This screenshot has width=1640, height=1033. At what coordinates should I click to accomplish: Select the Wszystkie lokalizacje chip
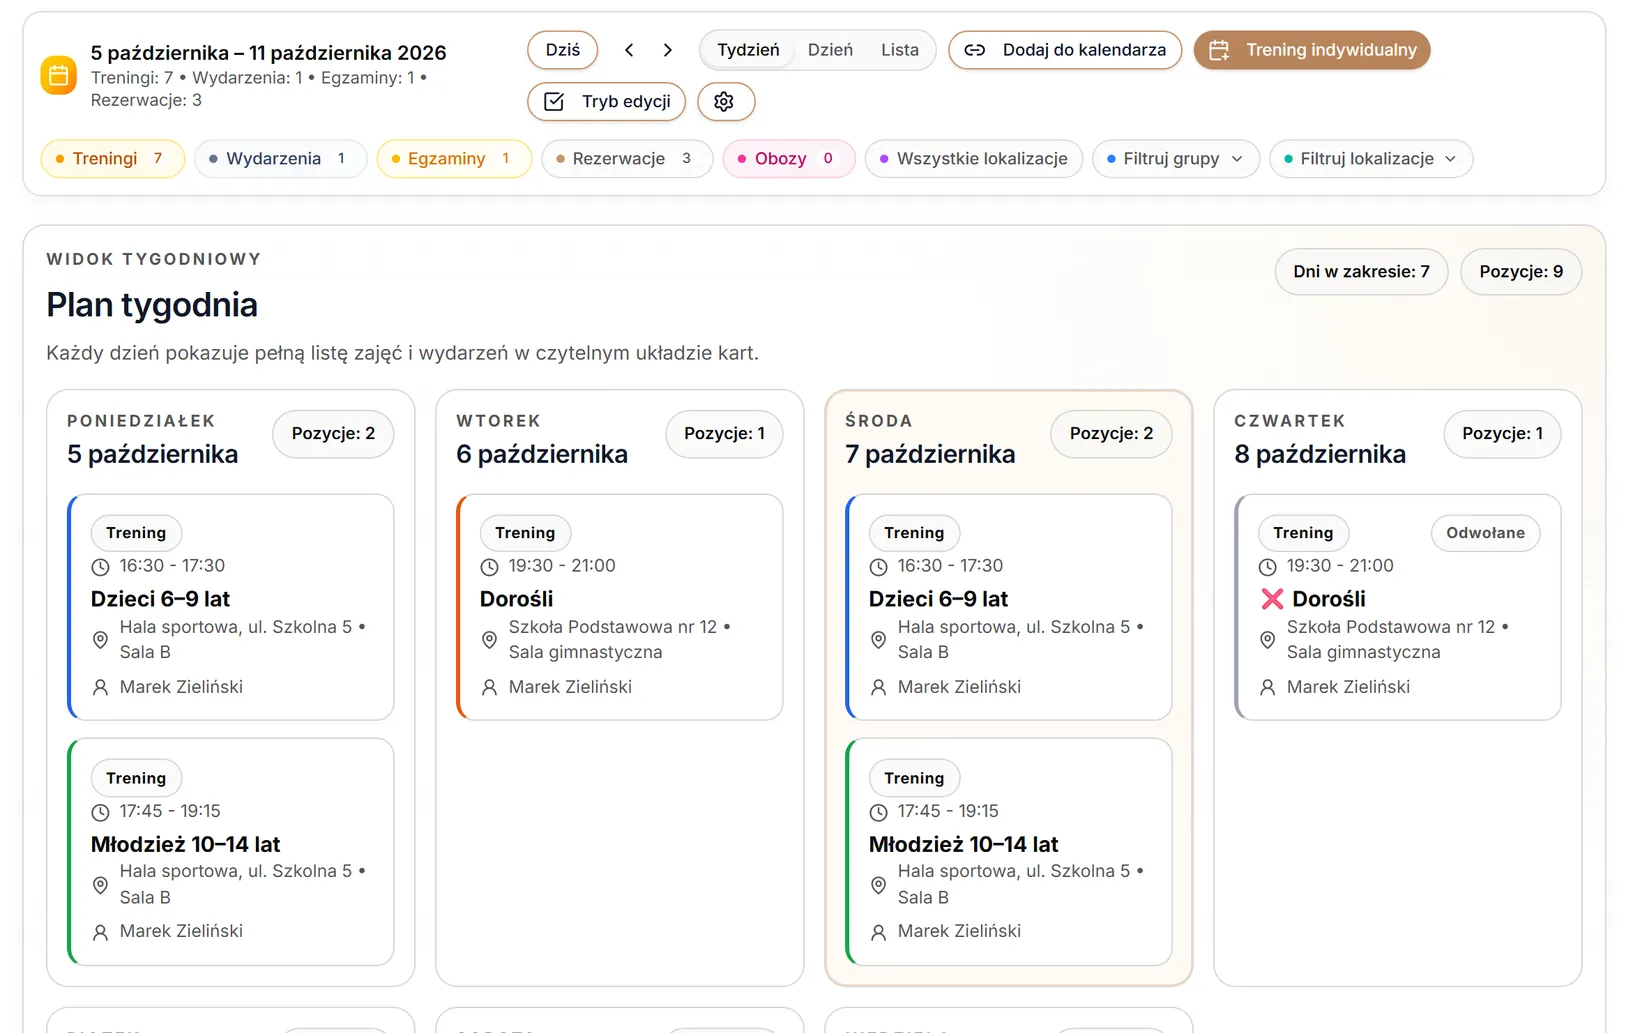(x=974, y=158)
